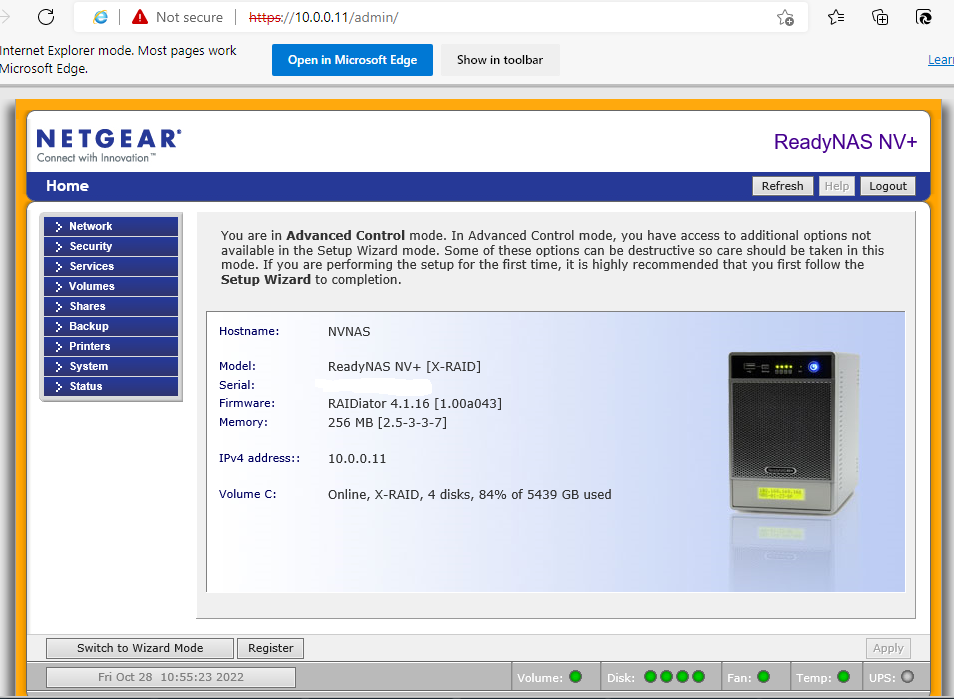Expand the Volumes menu section
This screenshot has width=954, height=699.
pyautogui.click(x=110, y=287)
